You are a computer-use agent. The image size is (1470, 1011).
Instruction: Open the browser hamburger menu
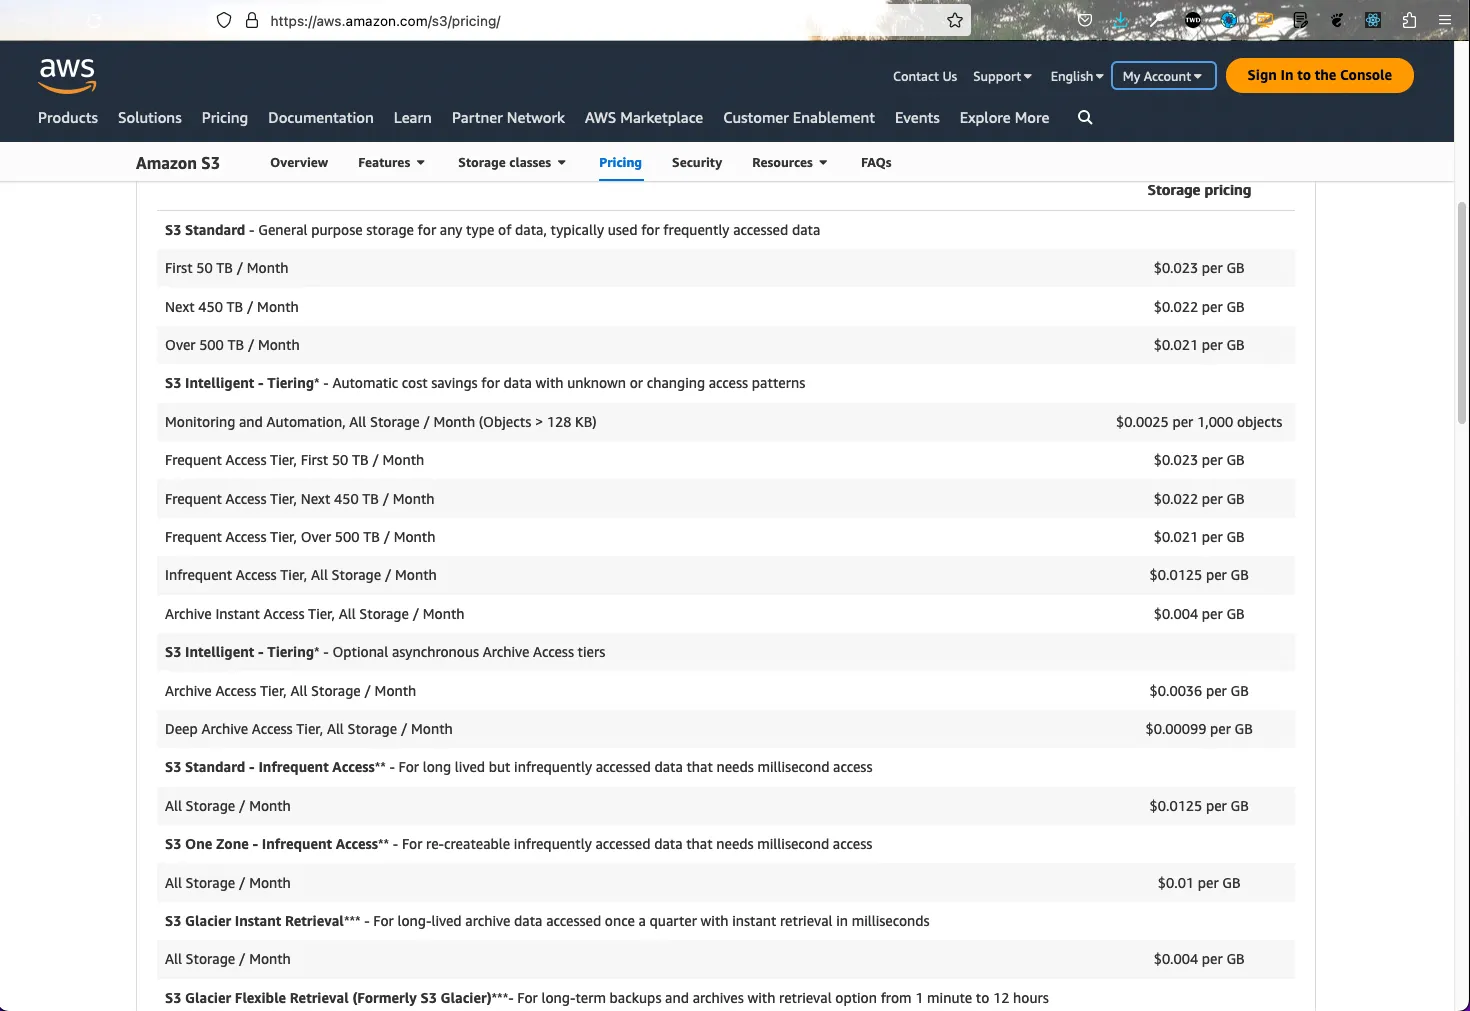point(1445,20)
